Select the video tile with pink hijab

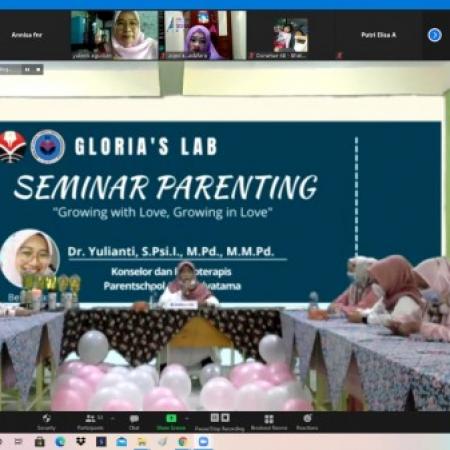click(114, 35)
